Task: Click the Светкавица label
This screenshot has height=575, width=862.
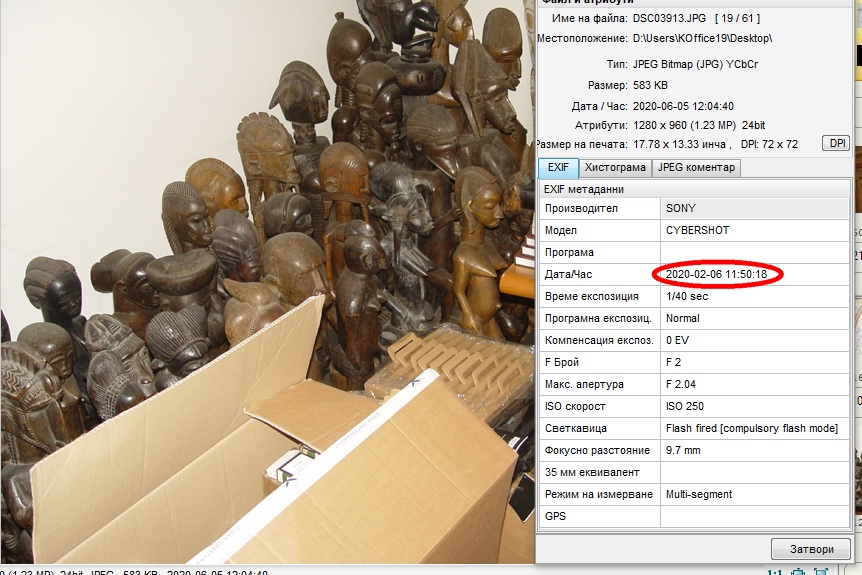Action: [x=576, y=428]
